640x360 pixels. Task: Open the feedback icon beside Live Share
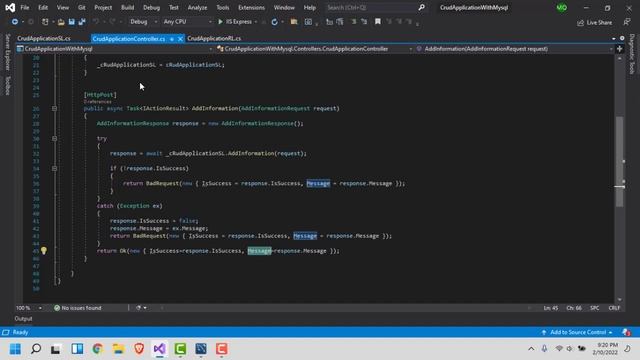click(x=627, y=22)
